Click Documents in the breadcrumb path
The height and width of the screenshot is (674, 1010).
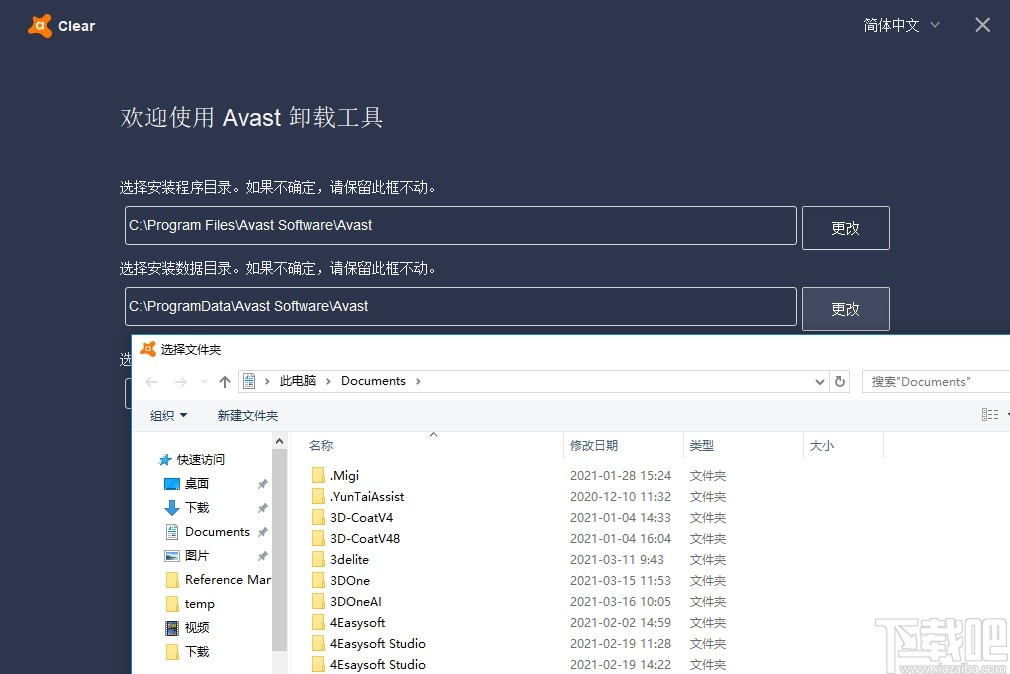(372, 380)
